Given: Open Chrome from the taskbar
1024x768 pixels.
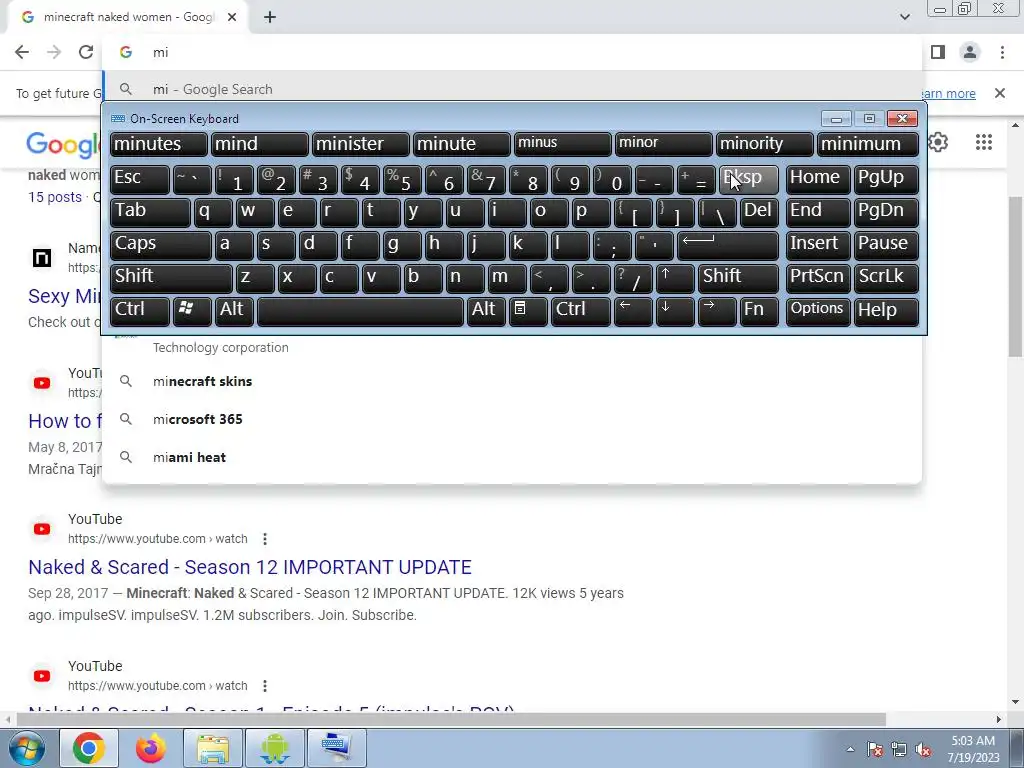Looking at the screenshot, I should pos(88,748).
